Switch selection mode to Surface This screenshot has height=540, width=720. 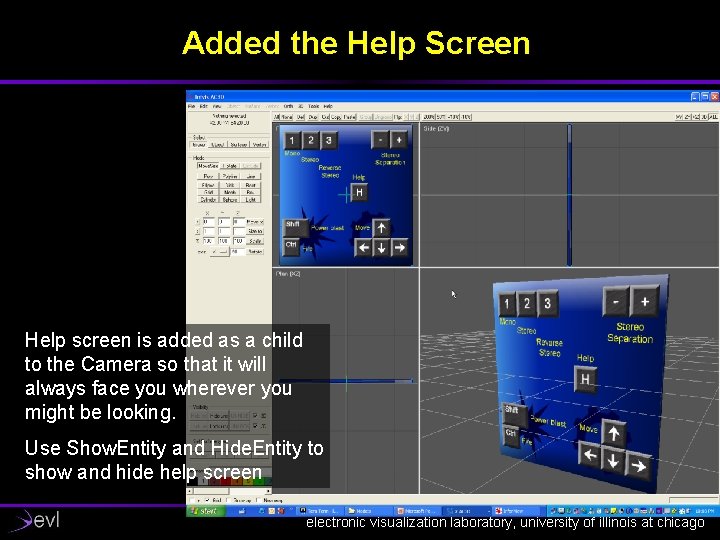coord(238,145)
